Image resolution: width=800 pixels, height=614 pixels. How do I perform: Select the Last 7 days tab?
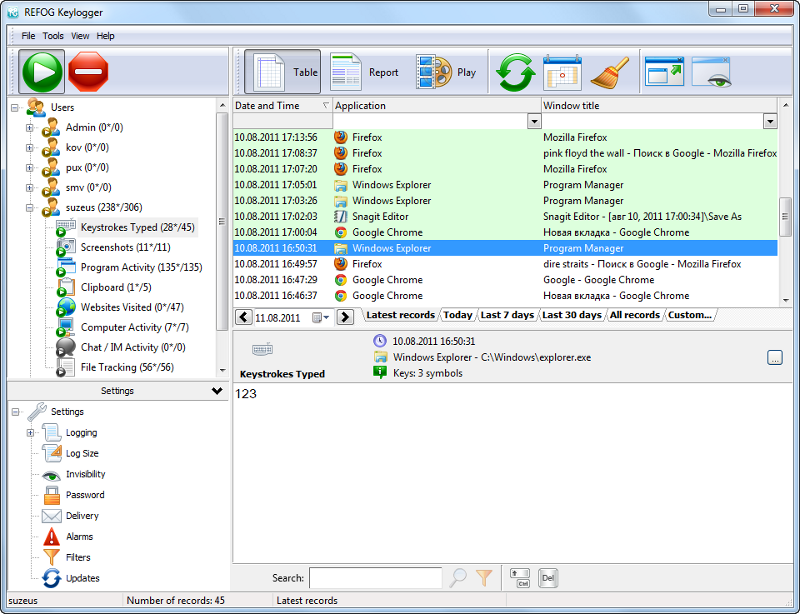tap(507, 315)
